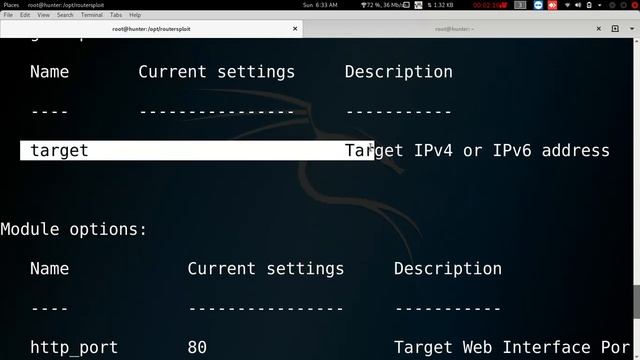640x360 pixels.
Task: Expand the tab list dropdown arrow
Action: tap(632, 29)
